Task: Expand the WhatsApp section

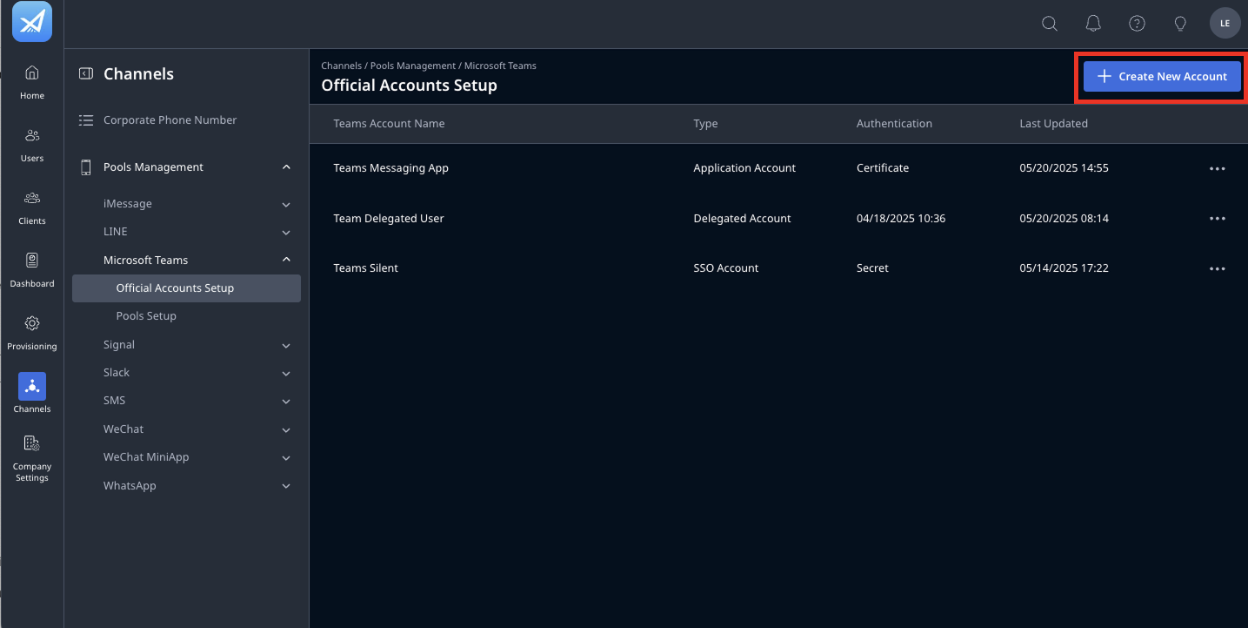Action: (286, 486)
